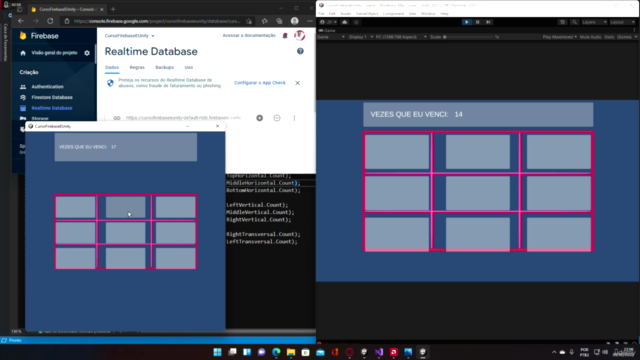Open Unity Component menu
Image resolution: width=640 pixels, height=360 pixels.
[393, 13]
